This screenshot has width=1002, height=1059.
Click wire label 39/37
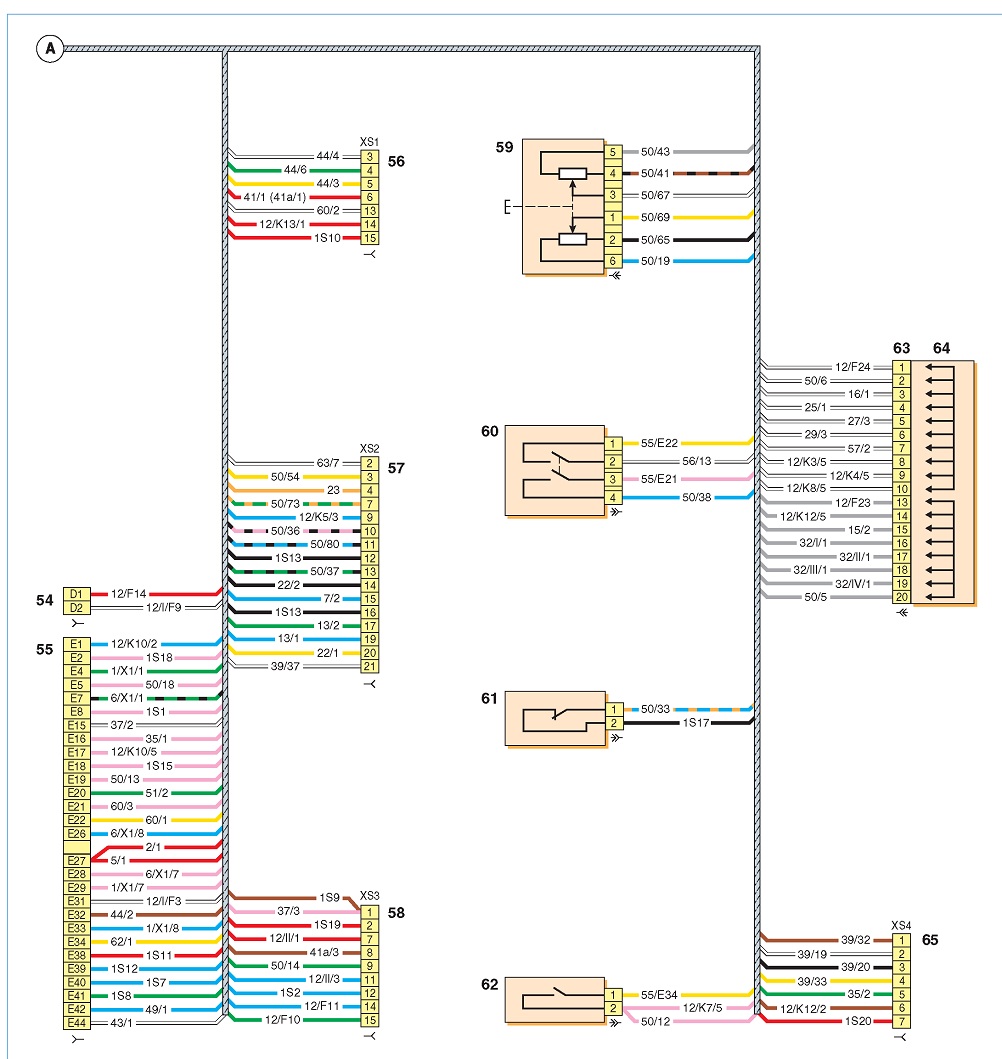tap(285, 666)
